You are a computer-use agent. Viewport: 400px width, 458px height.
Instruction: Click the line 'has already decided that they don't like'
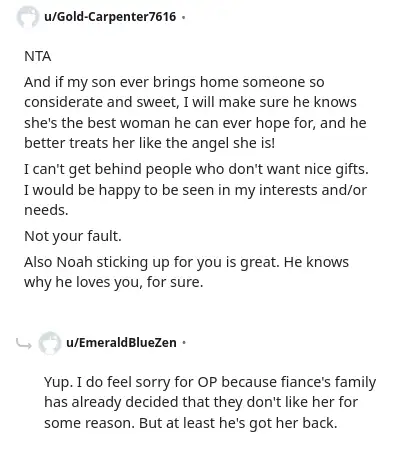click(201, 402)
